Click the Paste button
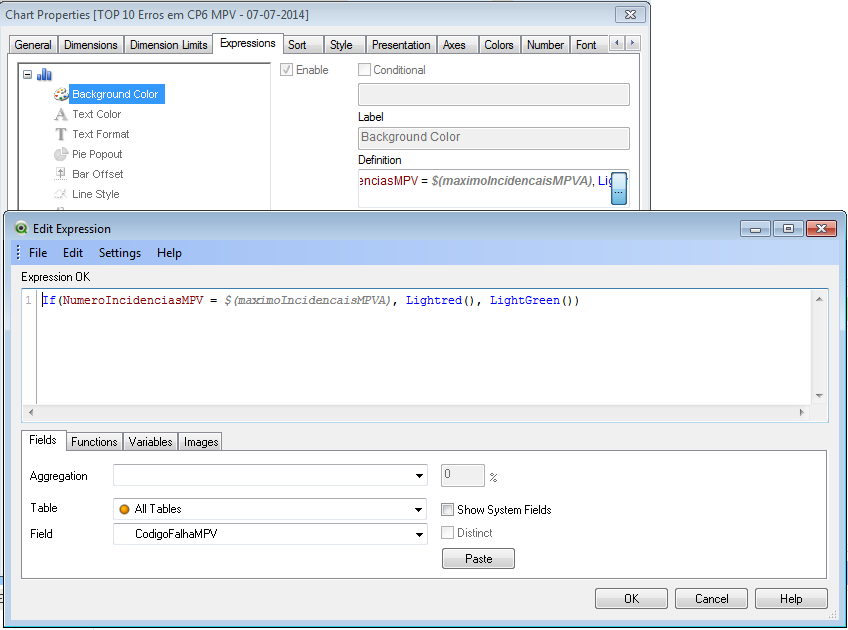This screenshot has height=630, width=848. click(478, 559)
